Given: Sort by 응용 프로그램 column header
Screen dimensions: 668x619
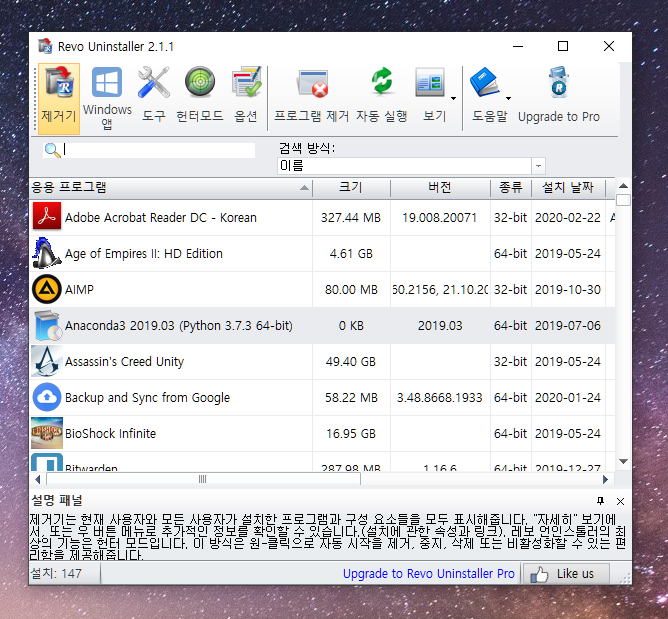Looking at the screenshot, I should click(x=171, y=188).
